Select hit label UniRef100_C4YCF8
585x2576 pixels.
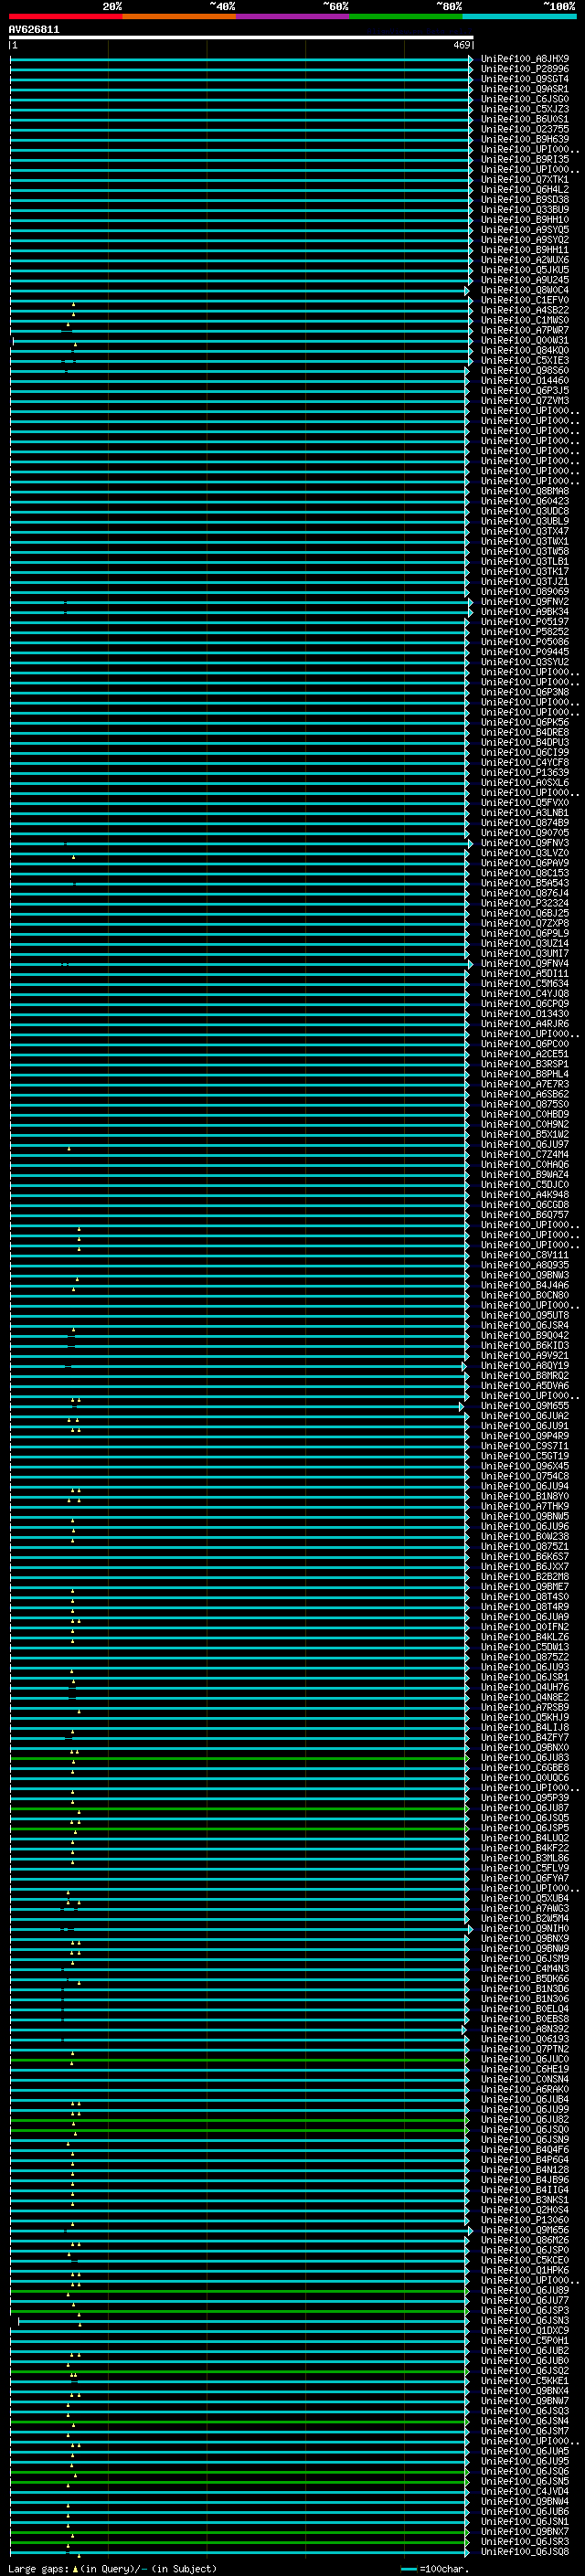(x=525, y=762)
